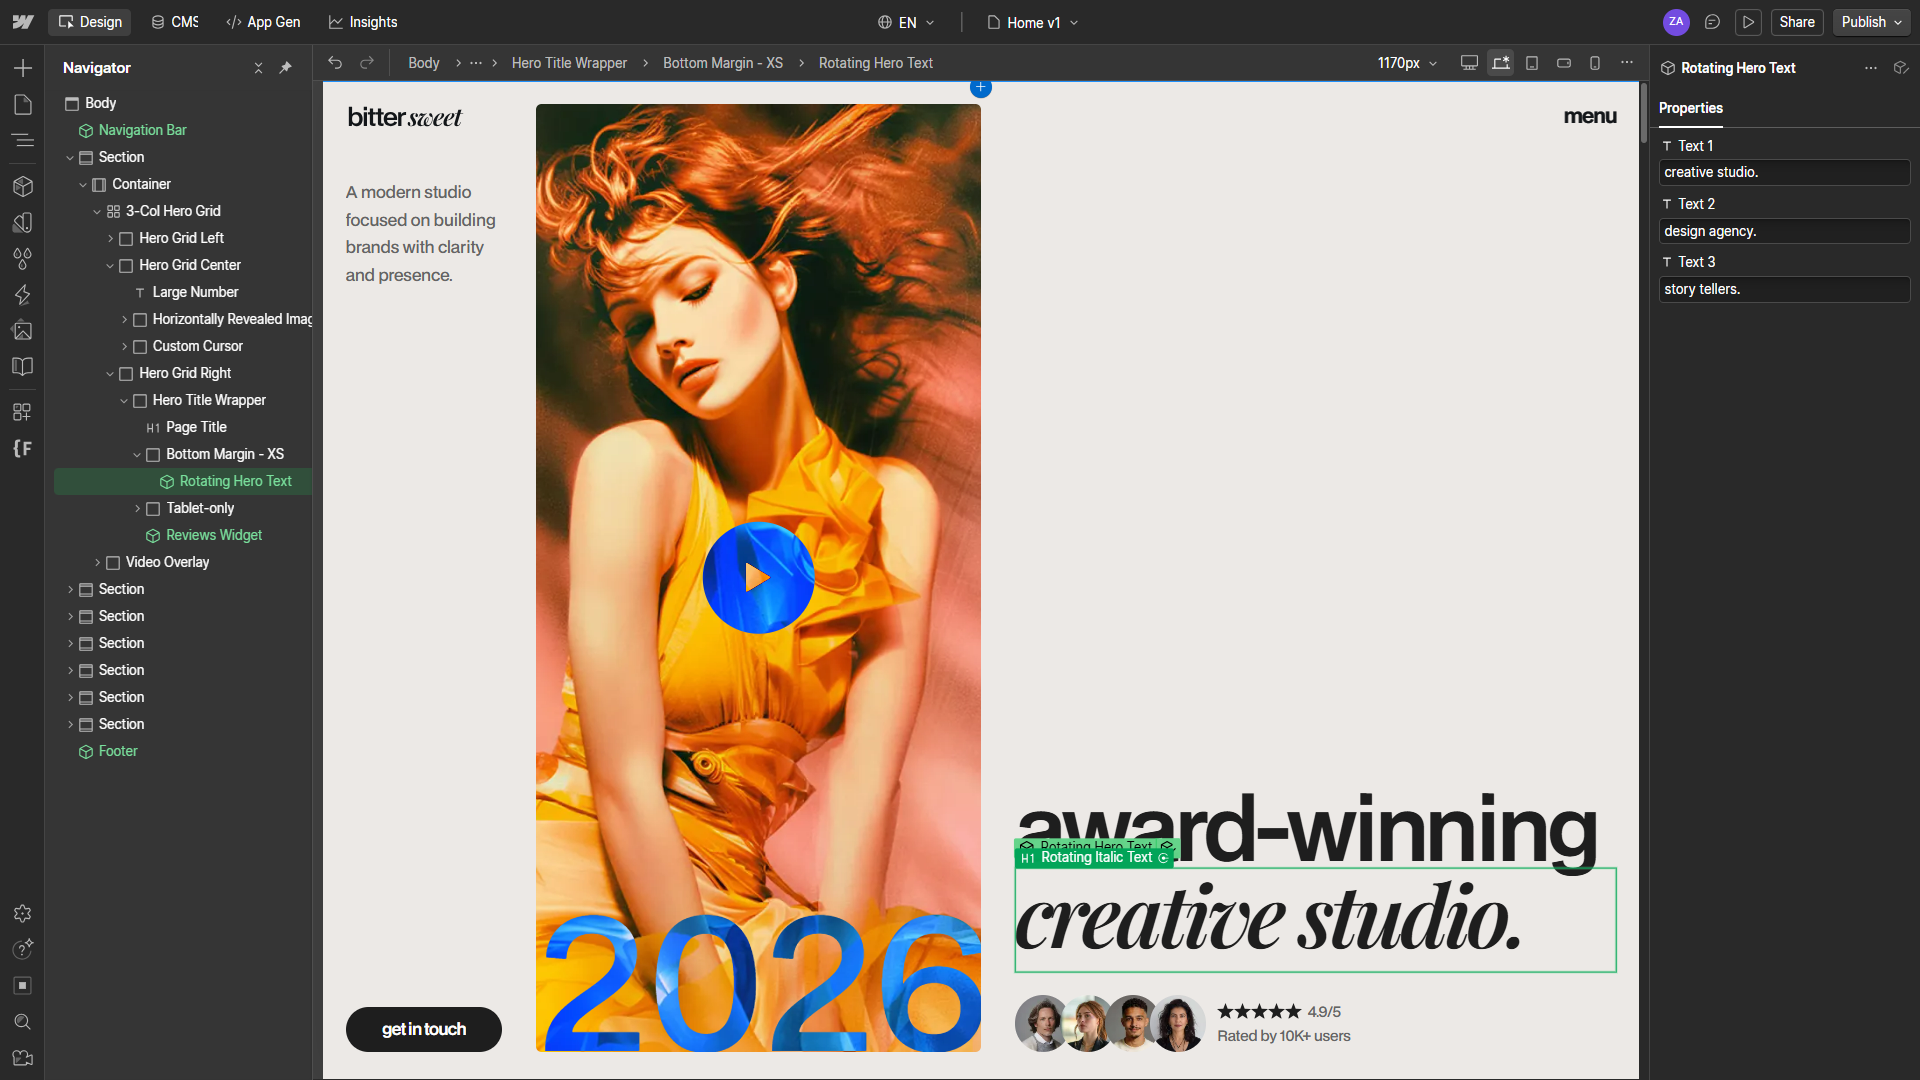Switch to tablet breakpoint view
The width and height of the screenshot is (1920, 1080).
[x=1532, y=62]
